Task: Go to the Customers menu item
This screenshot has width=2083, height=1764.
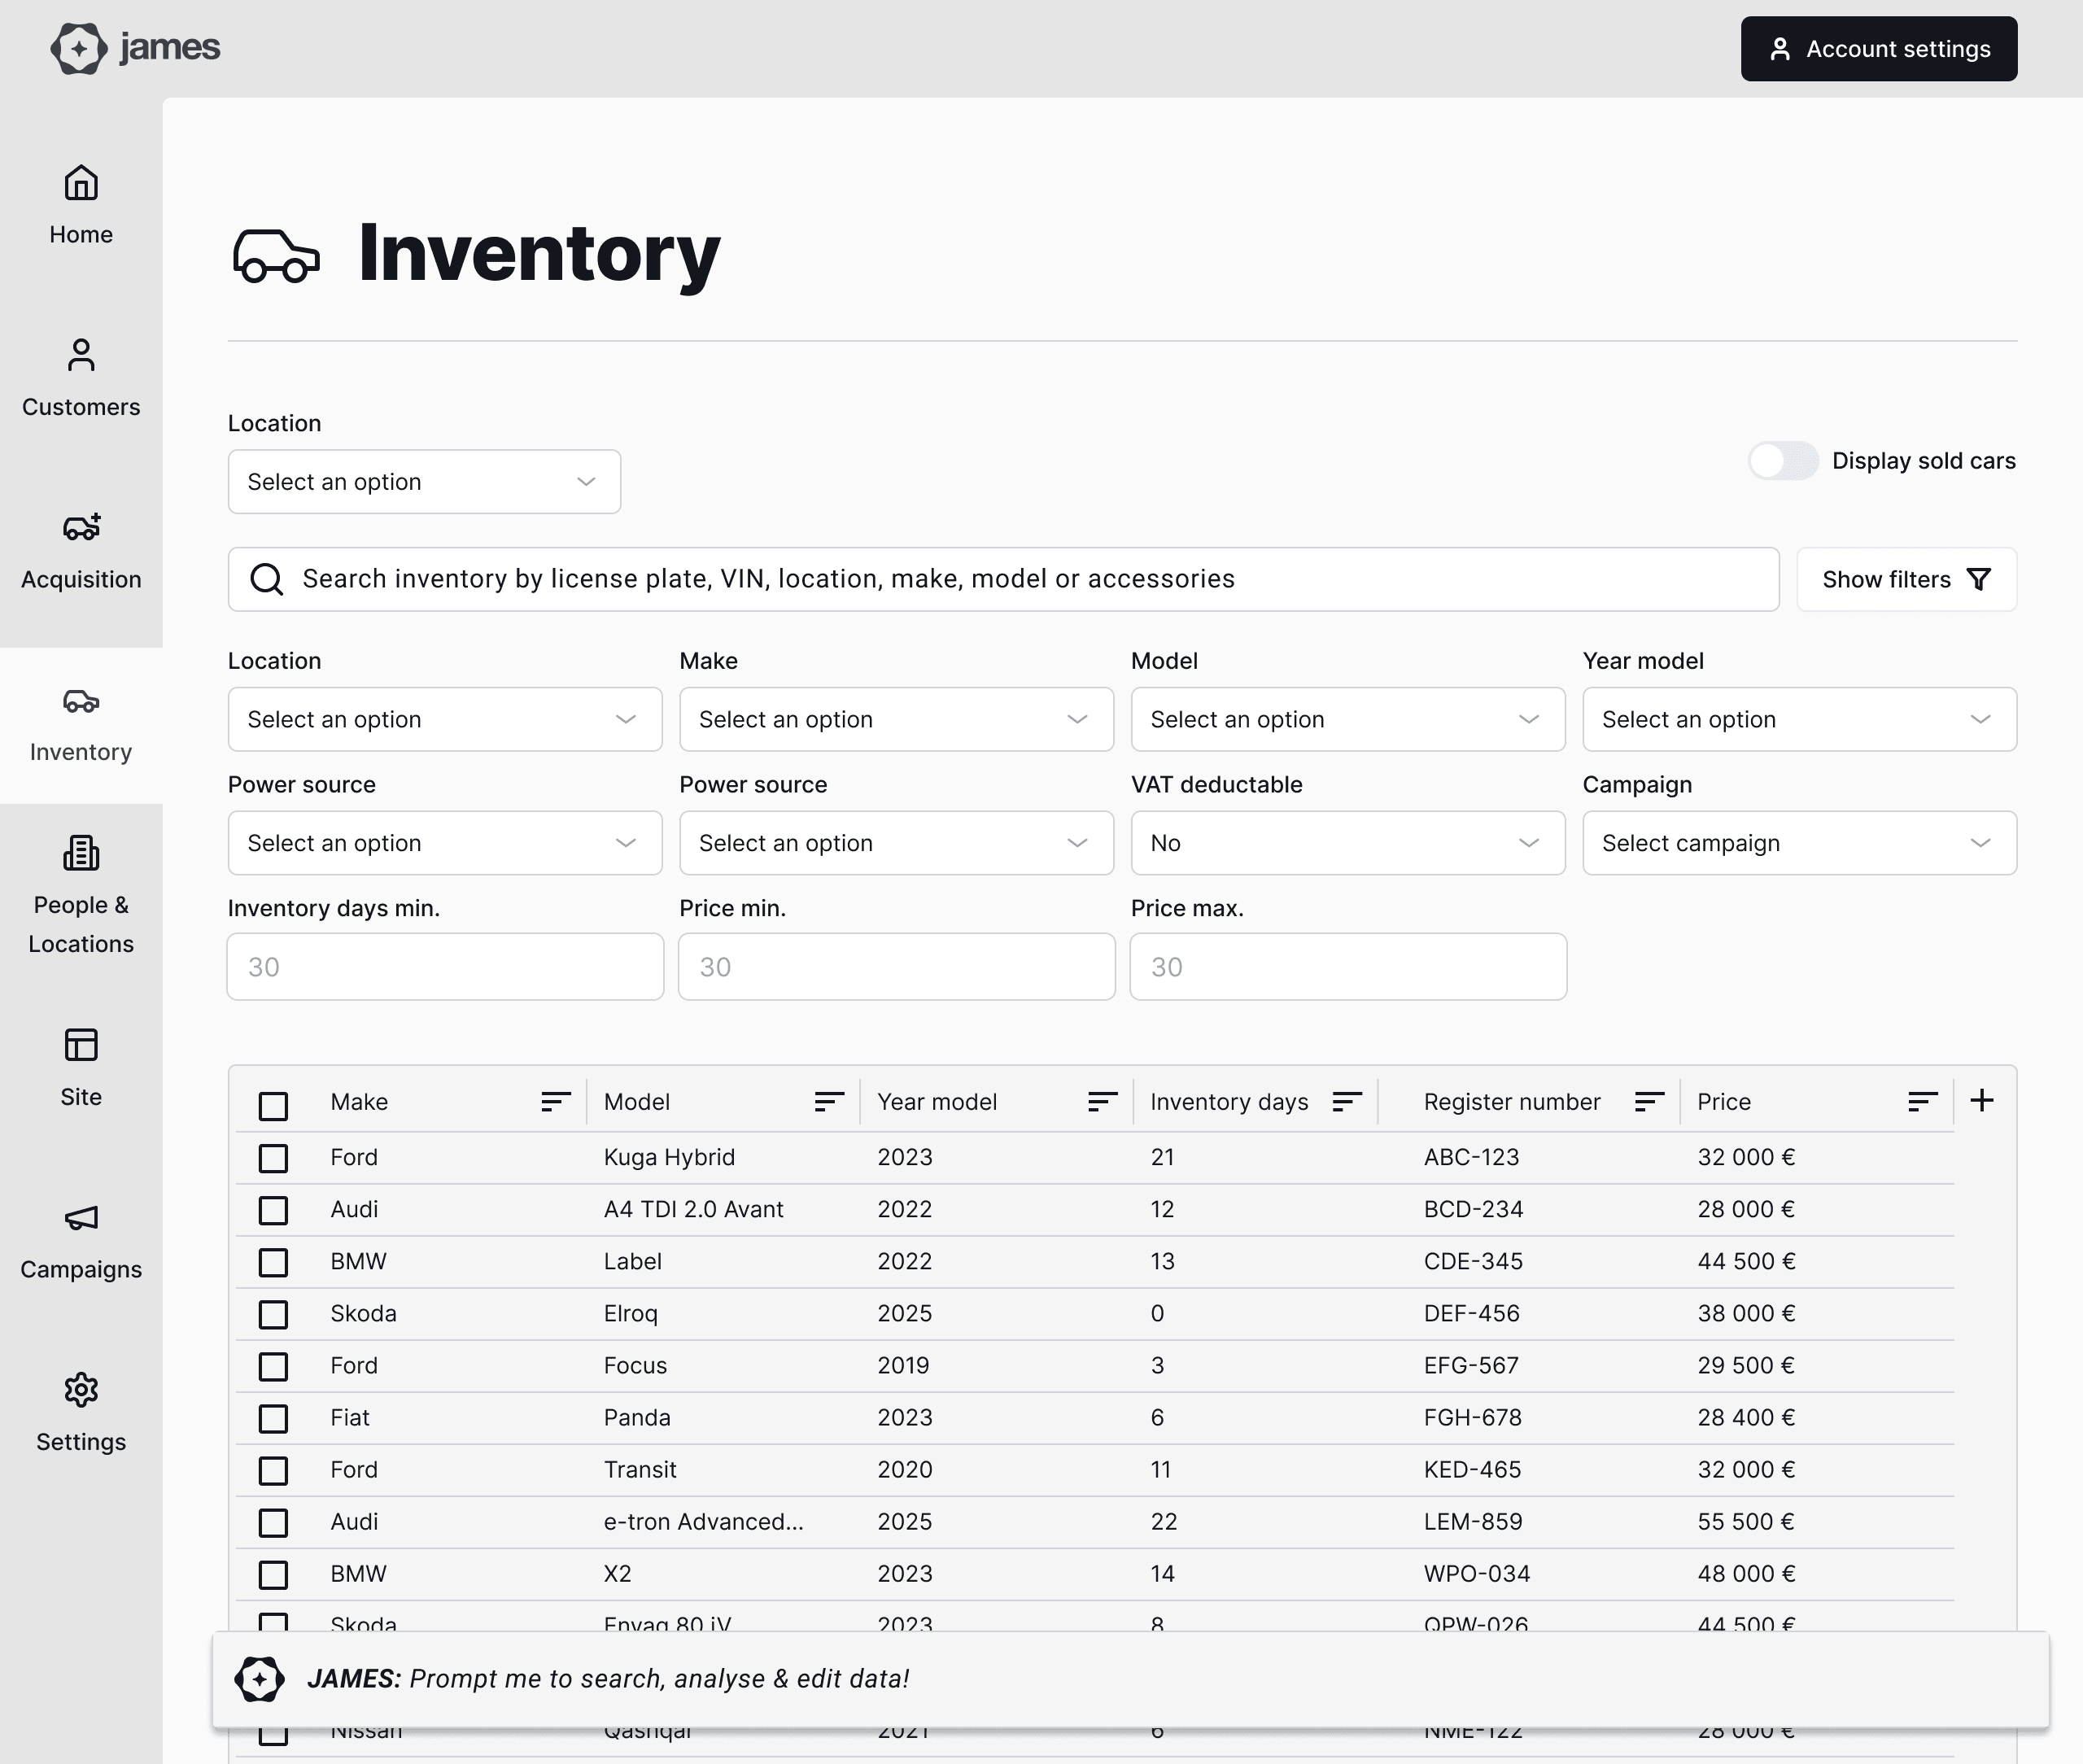Action: tap(81, 378)
